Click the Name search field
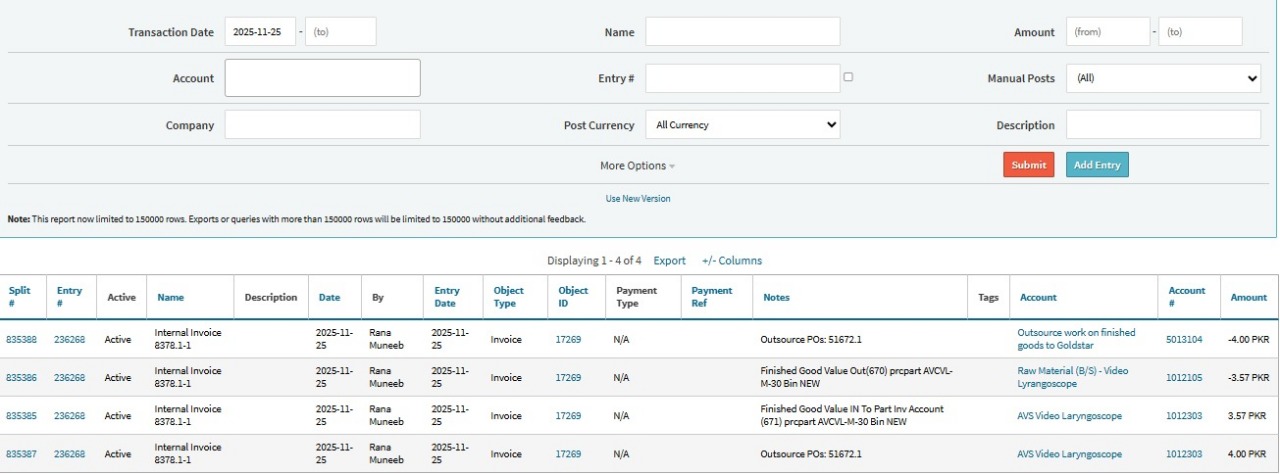The height and width of the screenshot is (474, 1280). [742, 32]
